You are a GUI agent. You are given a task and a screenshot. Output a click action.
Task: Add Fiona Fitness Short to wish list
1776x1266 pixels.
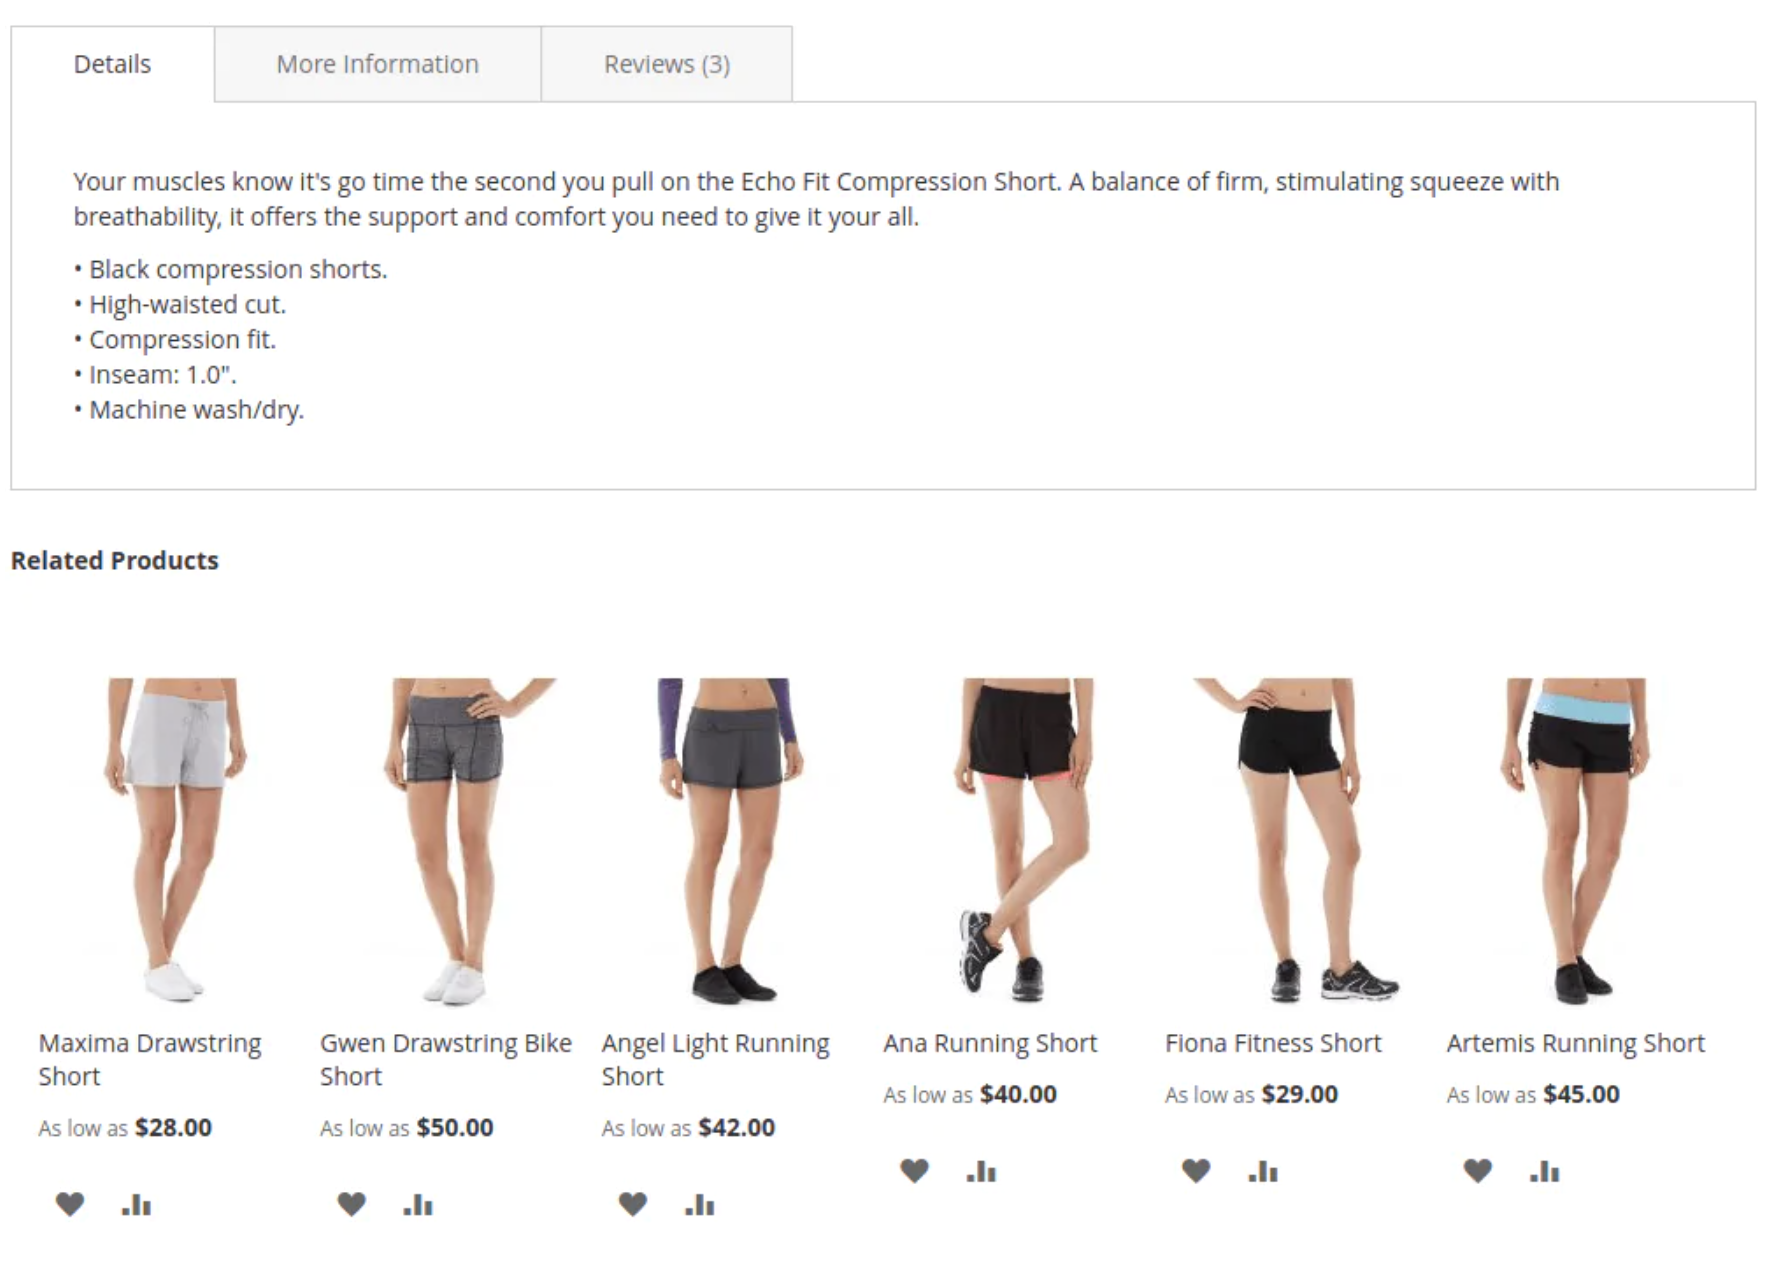[x=1197, y=1171]
